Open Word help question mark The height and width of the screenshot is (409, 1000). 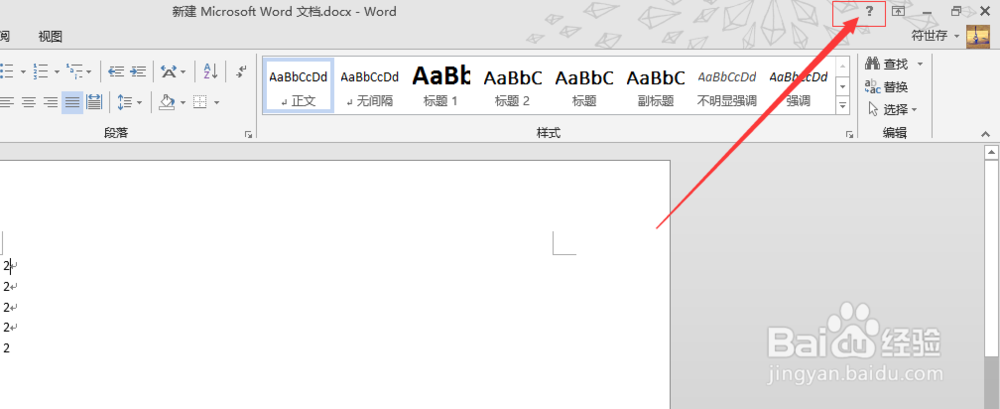(869, 11)
